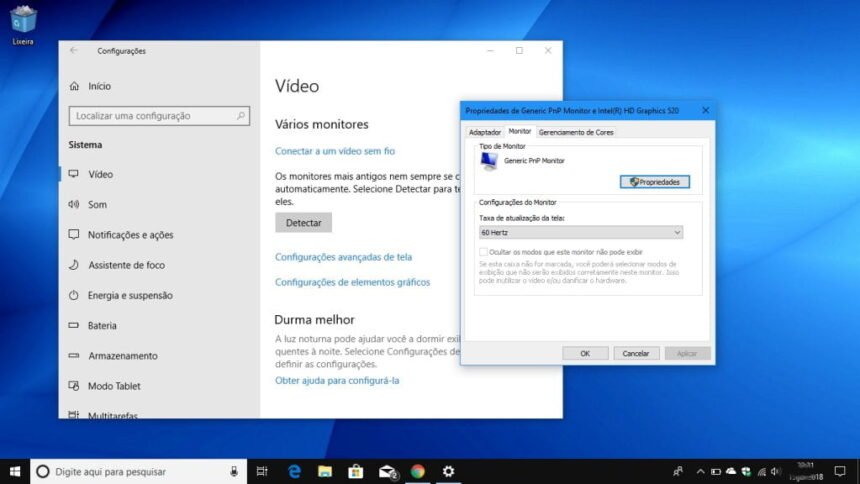This screenshot has width=860, height=484.
Task: Minimize the Configurações window
Action: (490, 50)
